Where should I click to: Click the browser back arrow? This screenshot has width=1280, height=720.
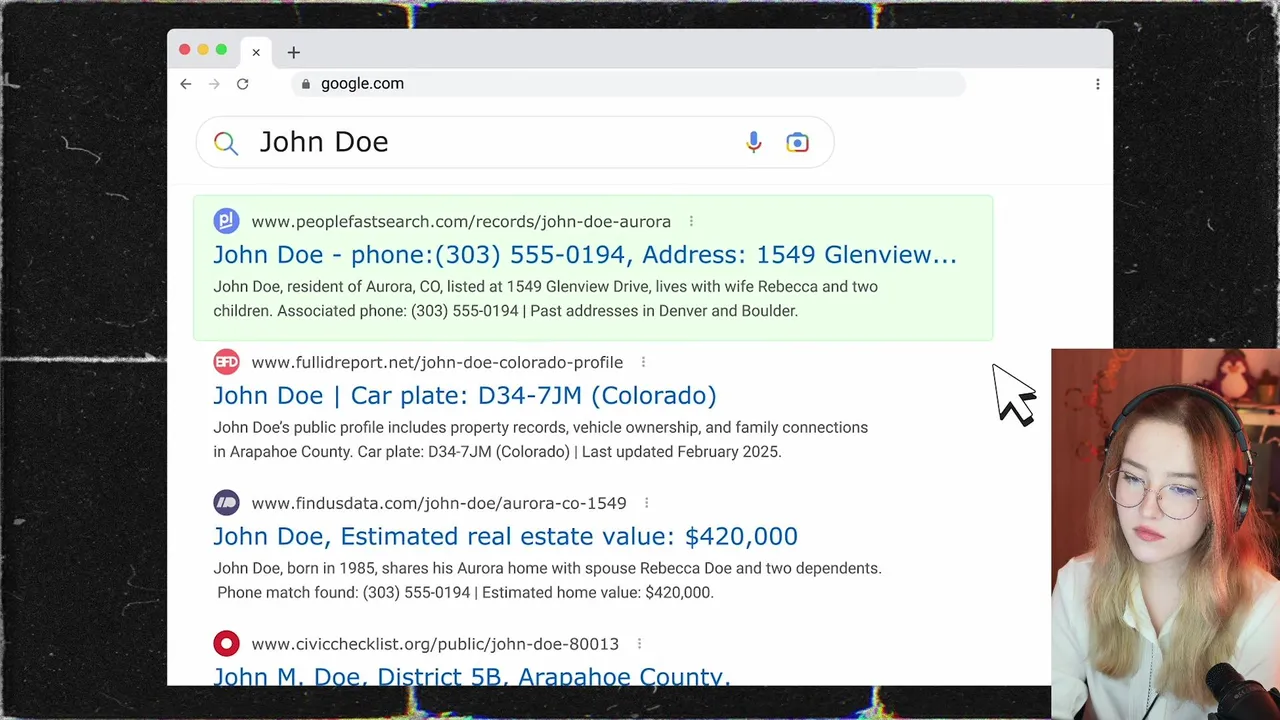(186, 84)
